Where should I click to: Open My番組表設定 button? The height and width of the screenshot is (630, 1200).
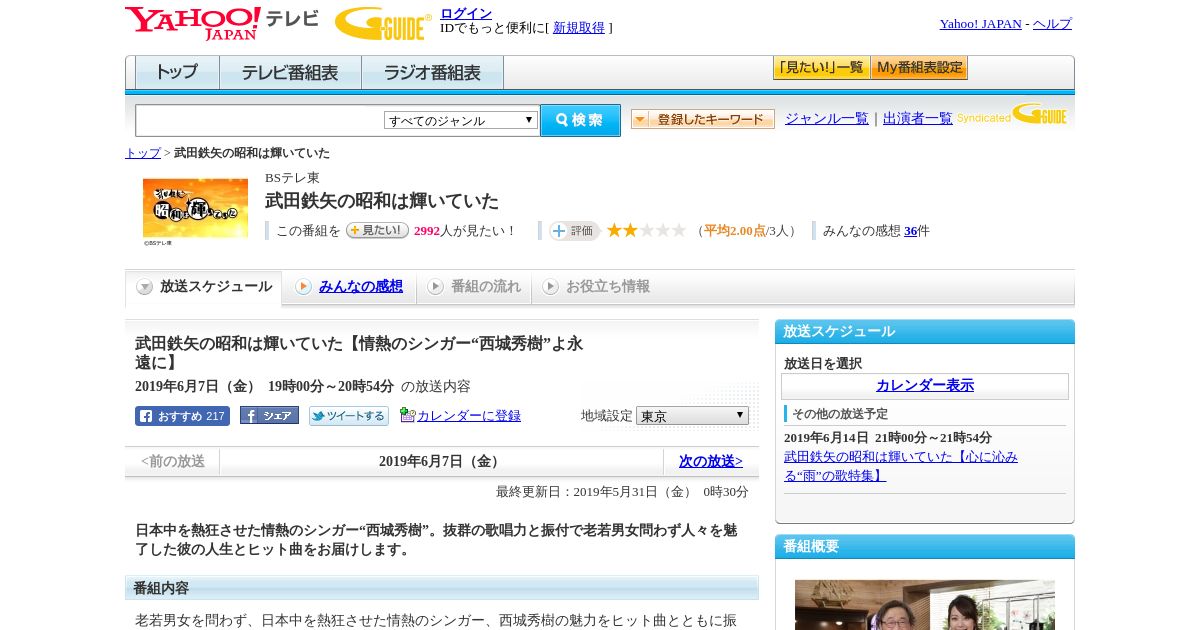tap(919, 68)
